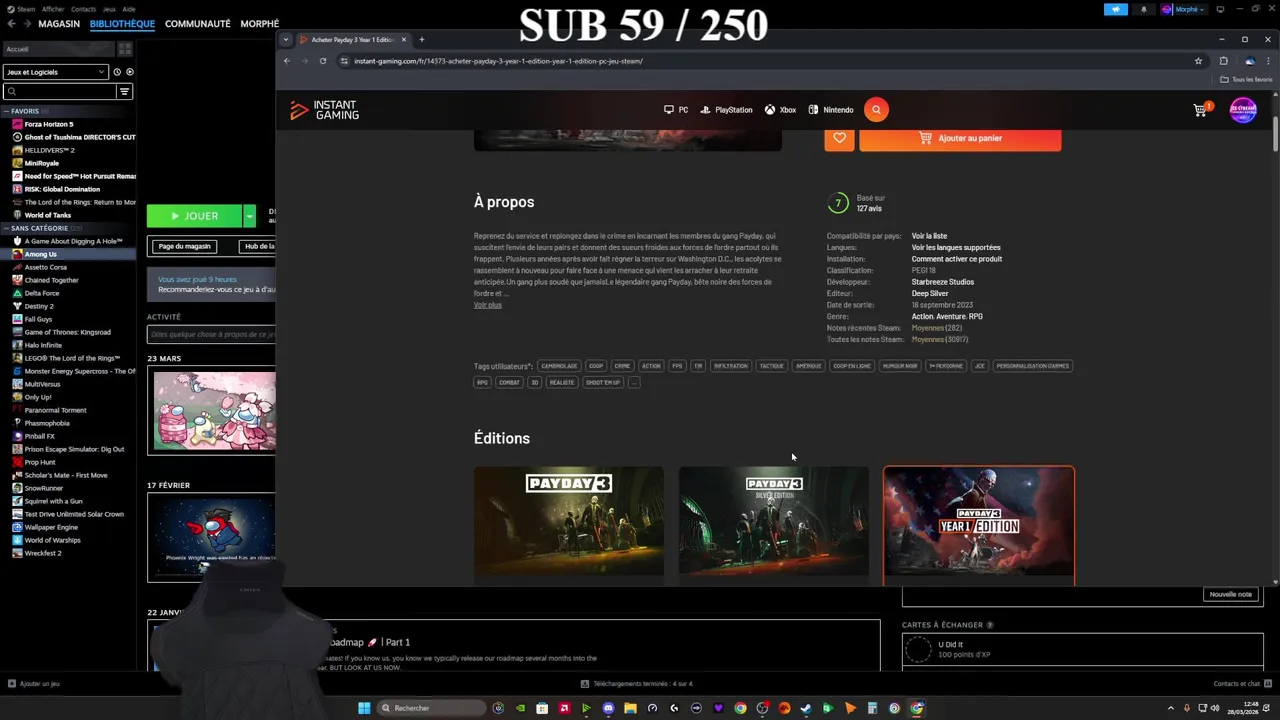Open the browser tab search chevron
This screenshot has height=720, width=1280.
click(286, 40)
